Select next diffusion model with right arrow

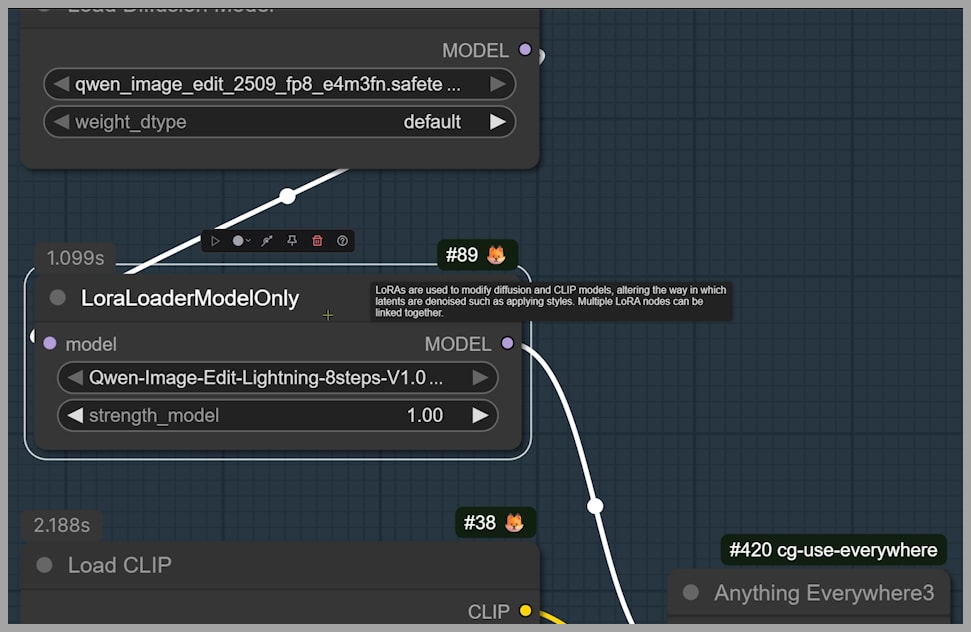(x=497, y=85)
